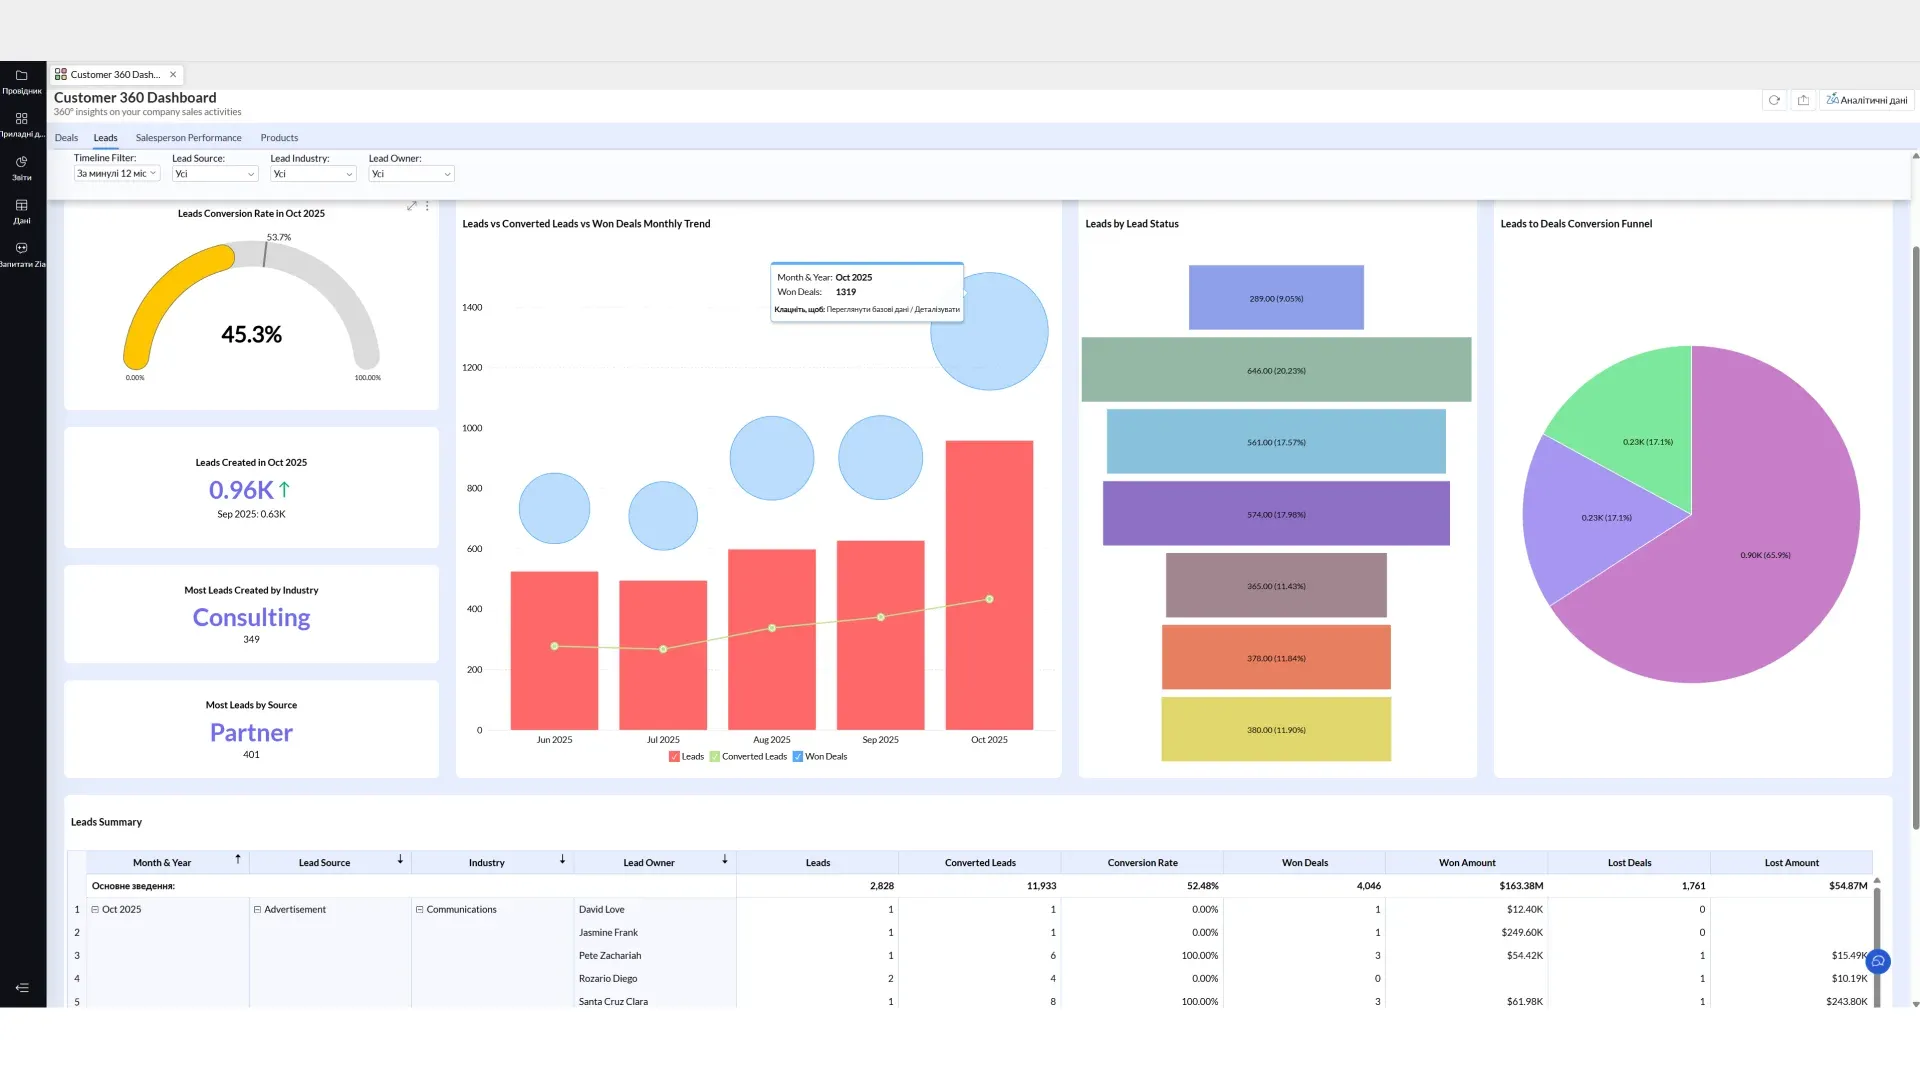Open the Explorer folder icon in sidebar
The height and width of the screenshot is (1067, 1920).
pyautogui.click(x=21, y=76)
